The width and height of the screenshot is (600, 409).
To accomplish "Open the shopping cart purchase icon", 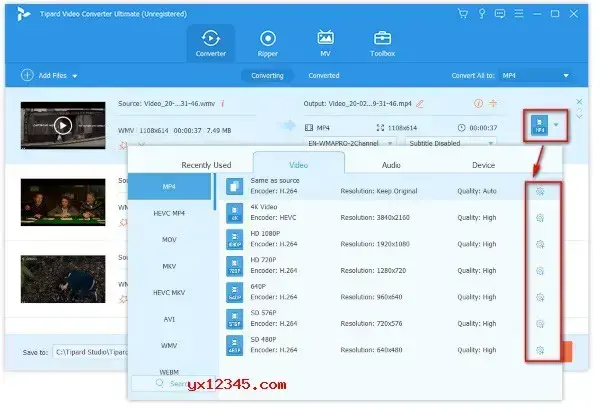I will pos(463,14).
